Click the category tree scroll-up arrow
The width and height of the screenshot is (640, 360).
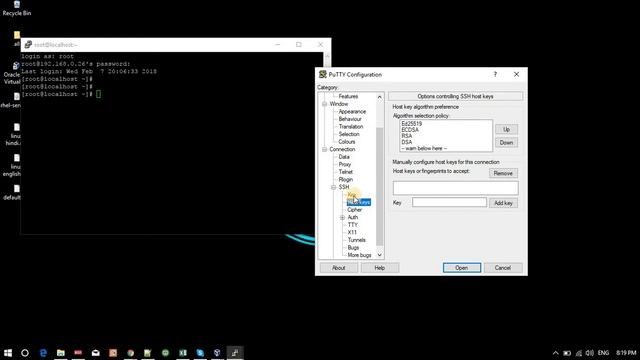point(380,97)
